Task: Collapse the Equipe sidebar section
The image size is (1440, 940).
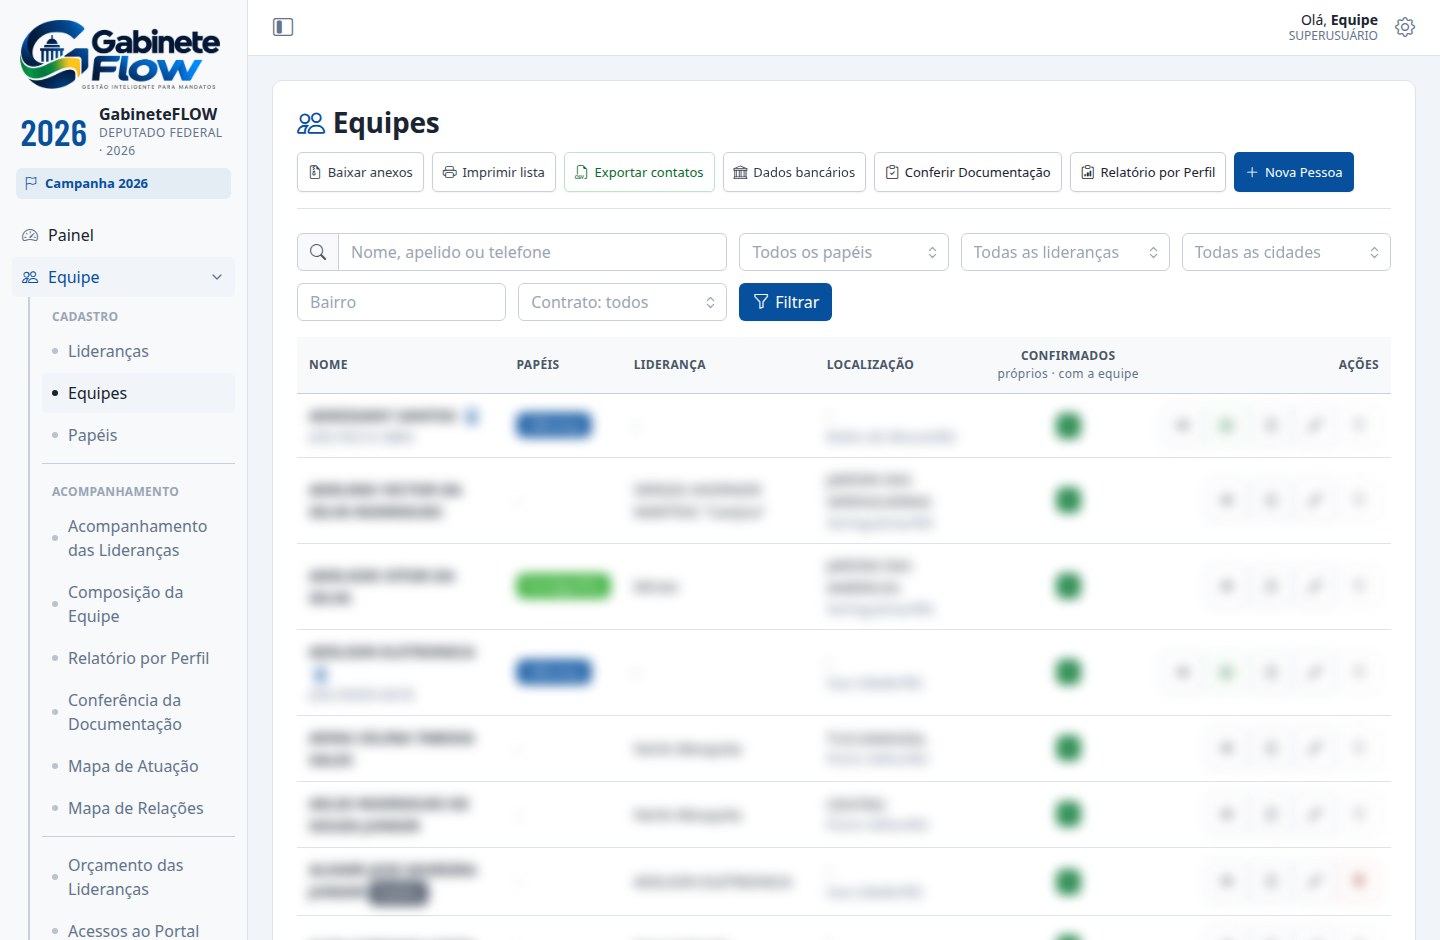Action: click(x=124, y=277)
